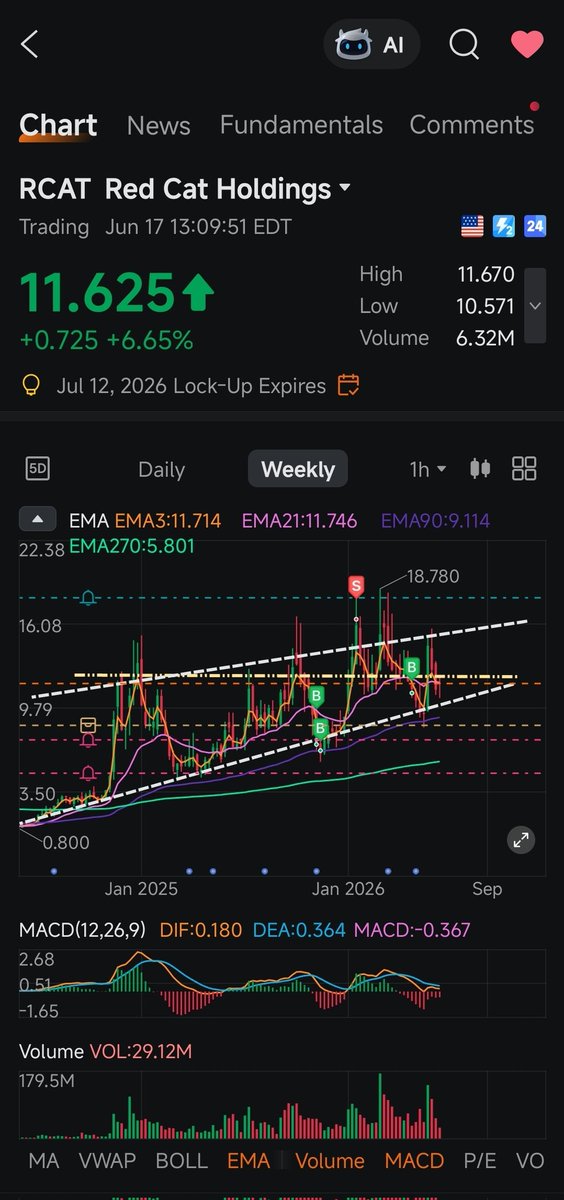
Task: Open the chart grid layout icon
Action: [x=524, y=468]
